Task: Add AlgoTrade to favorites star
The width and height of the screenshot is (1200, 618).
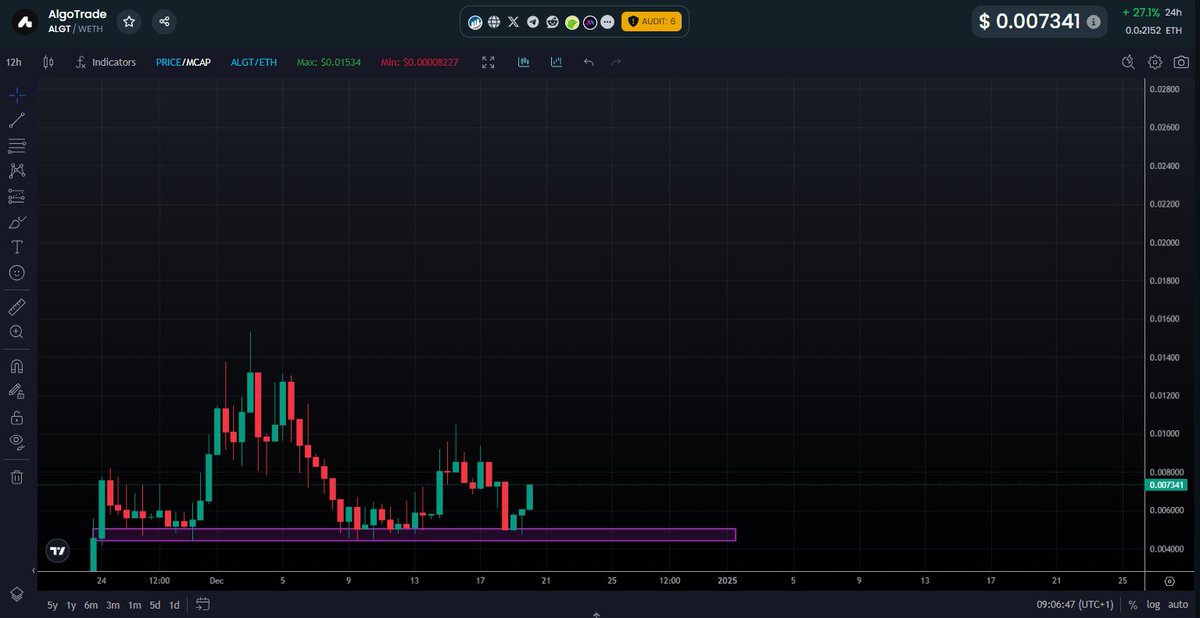Action: tap(129, 20)
